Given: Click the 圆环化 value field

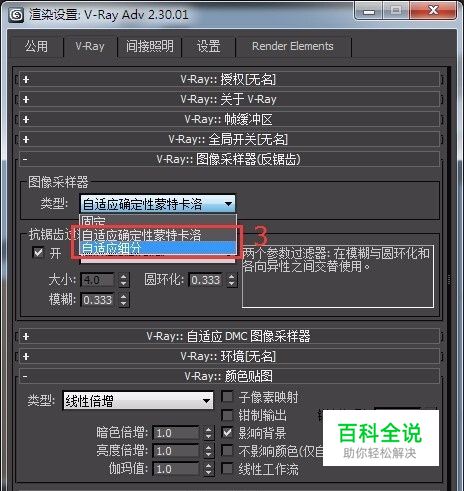Looking at the screenshot, I should point(206,280).
